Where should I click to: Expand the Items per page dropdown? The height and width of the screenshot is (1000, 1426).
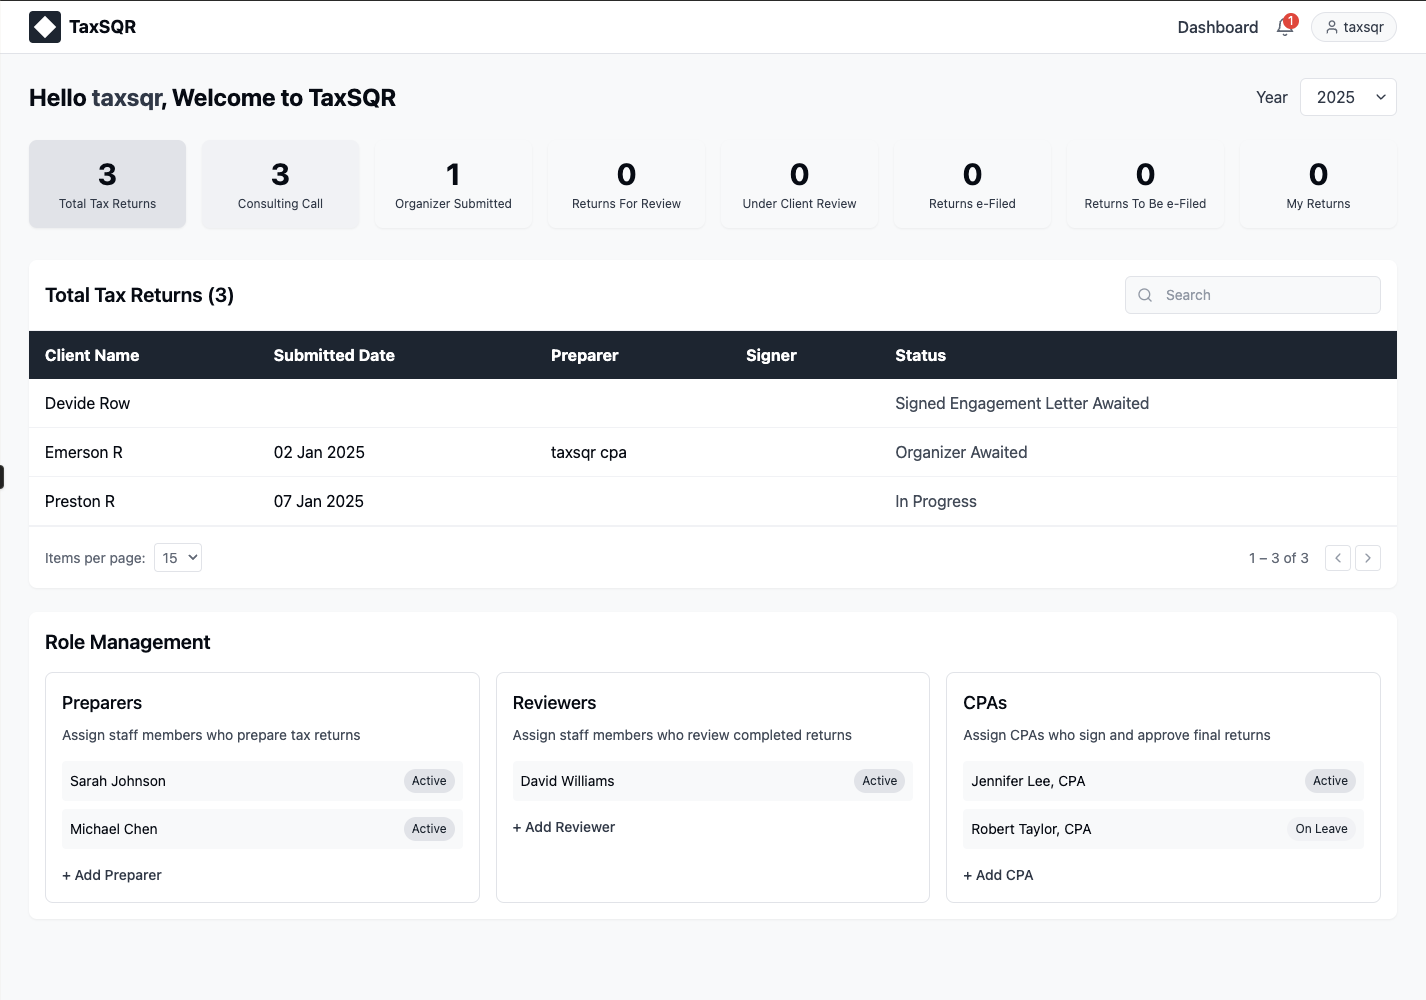178,558
